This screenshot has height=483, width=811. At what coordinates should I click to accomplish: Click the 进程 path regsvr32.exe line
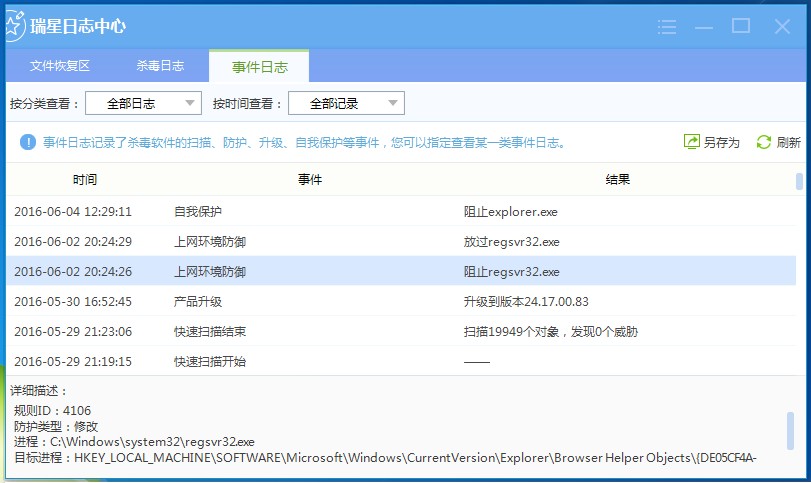134,442
